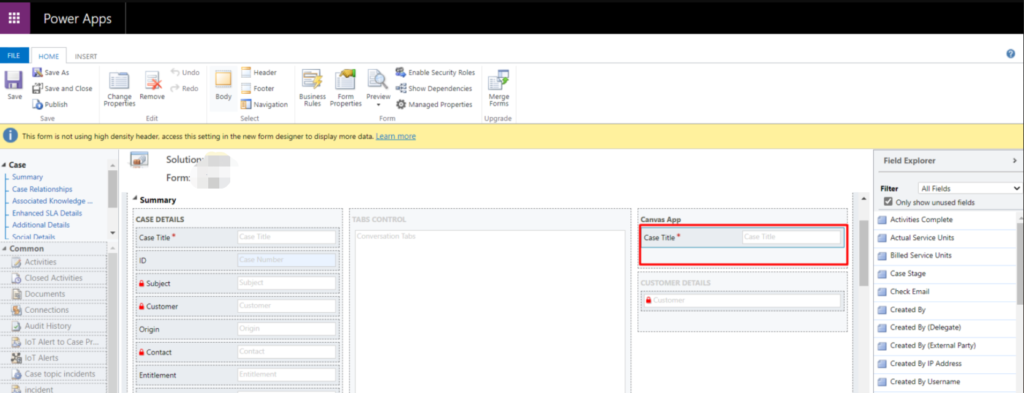1024x393 pixels.
Task: Select the Entitlement field
Action: (238, 375)
